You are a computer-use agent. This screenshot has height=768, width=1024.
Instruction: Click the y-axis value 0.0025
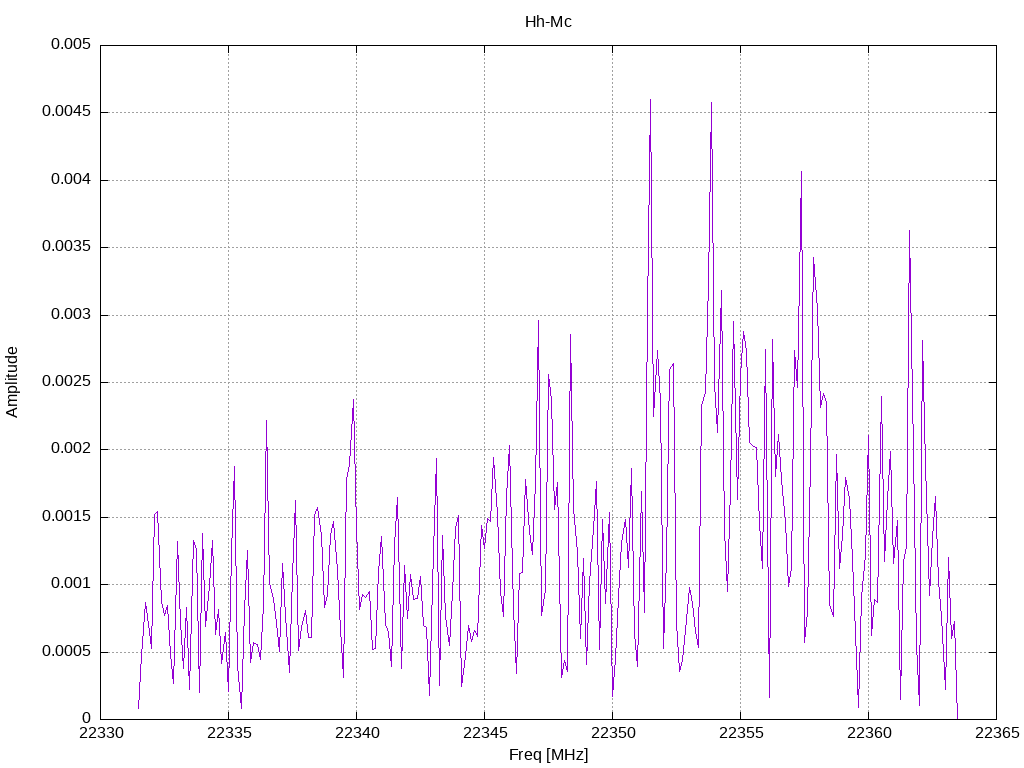[66, 381]
